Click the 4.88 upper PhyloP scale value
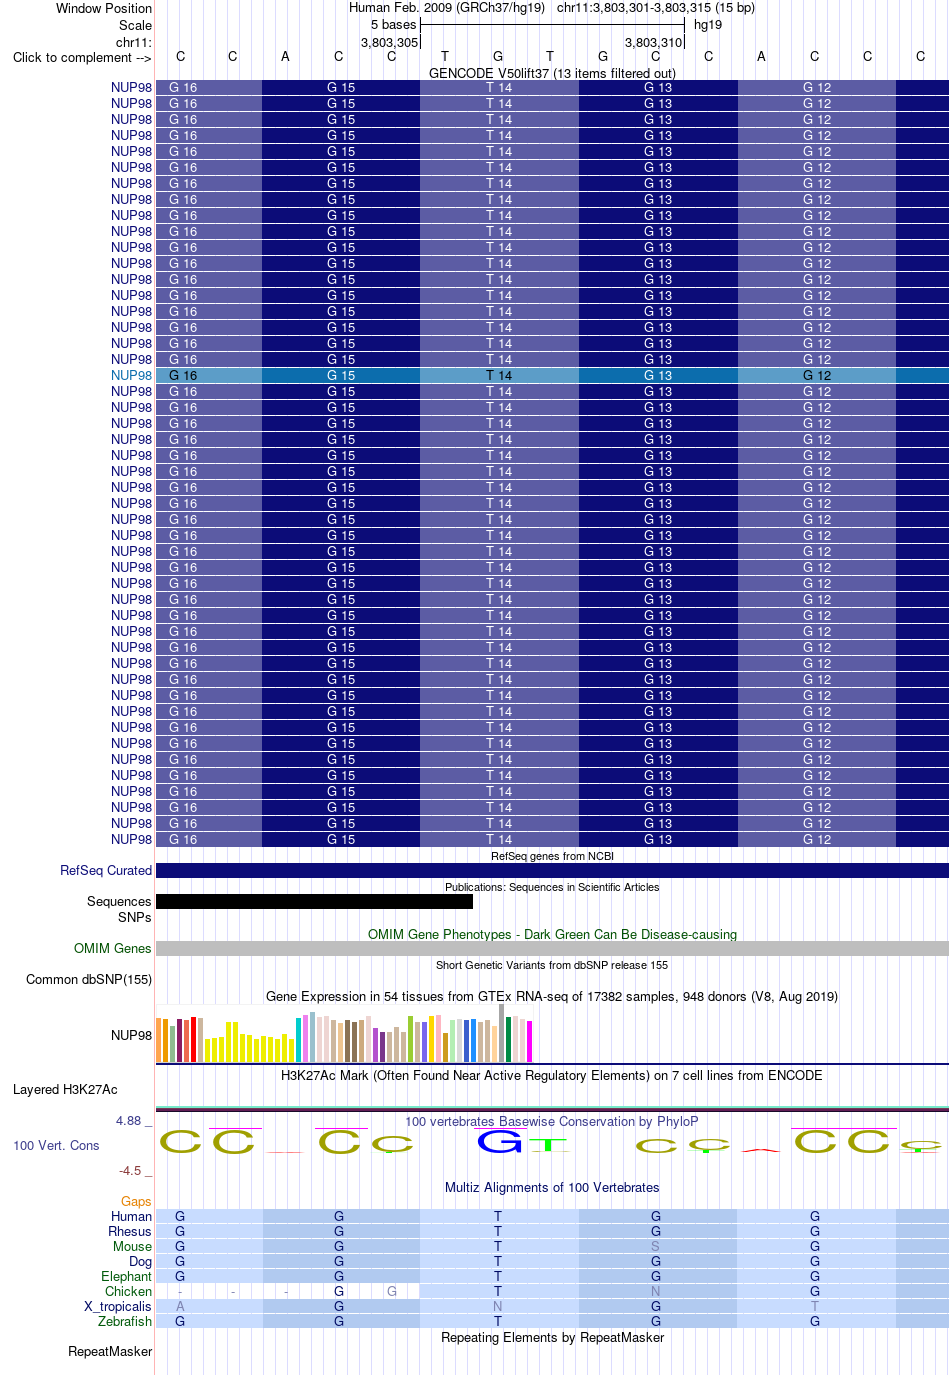The width and height of the screenshot is (950, 1375). coord(128,1120)
